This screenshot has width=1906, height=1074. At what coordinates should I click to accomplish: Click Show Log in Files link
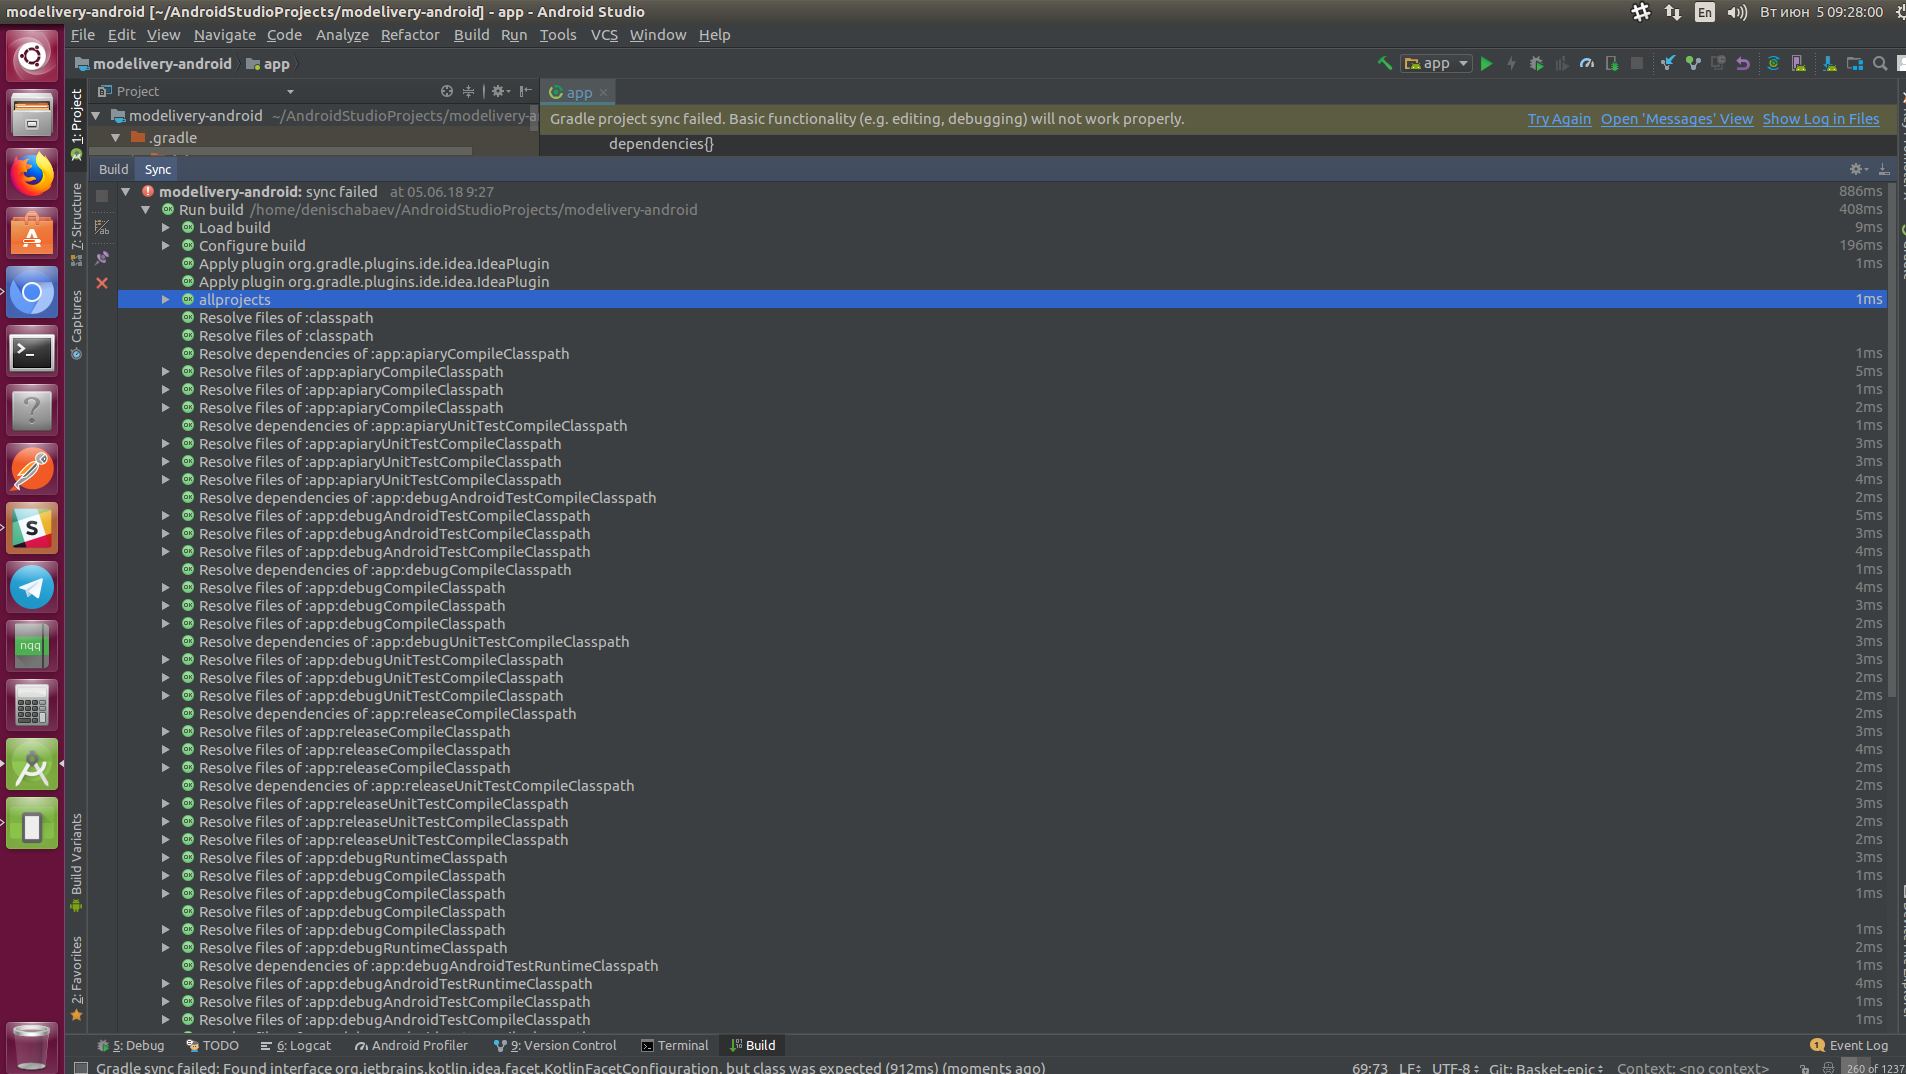1821,119
